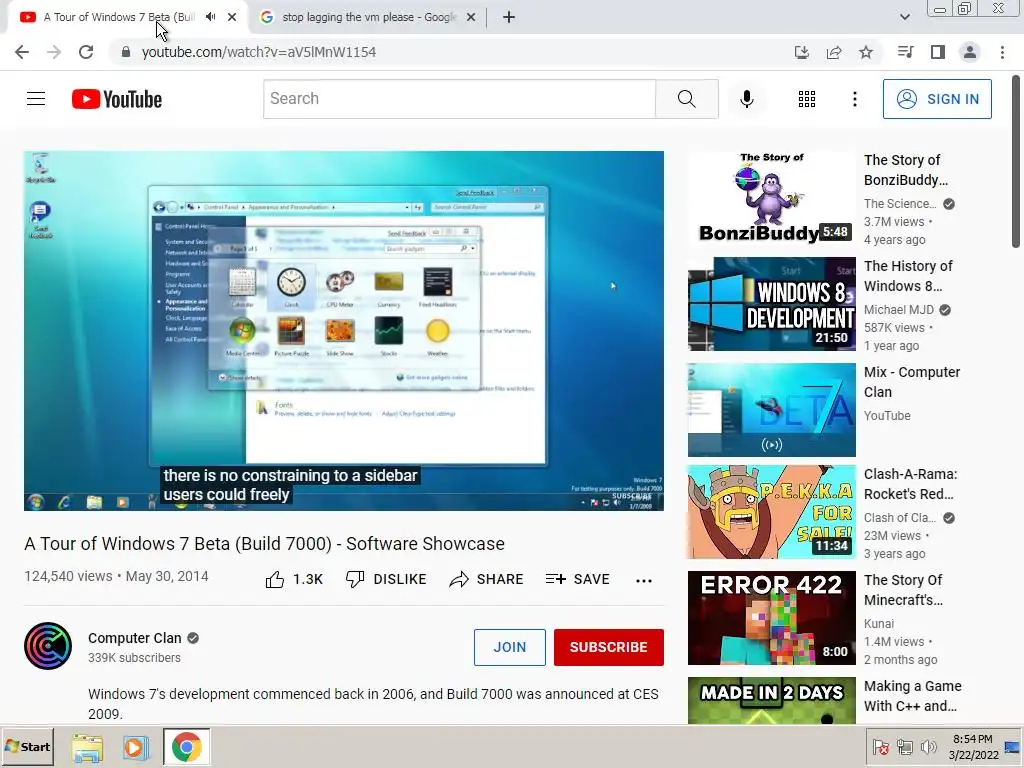The height and width of the screenshot is (768, 1024).
Task: Open the YouTube hamburger guide menu
Action: [36, 99]
